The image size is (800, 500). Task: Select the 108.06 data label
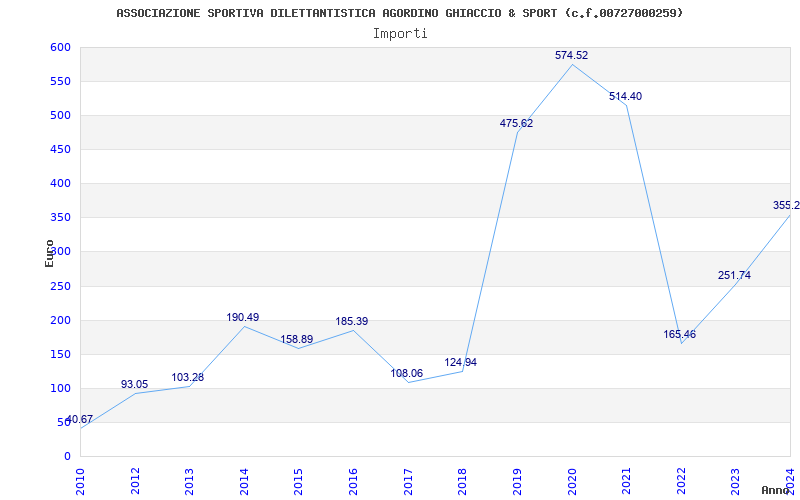407,373
